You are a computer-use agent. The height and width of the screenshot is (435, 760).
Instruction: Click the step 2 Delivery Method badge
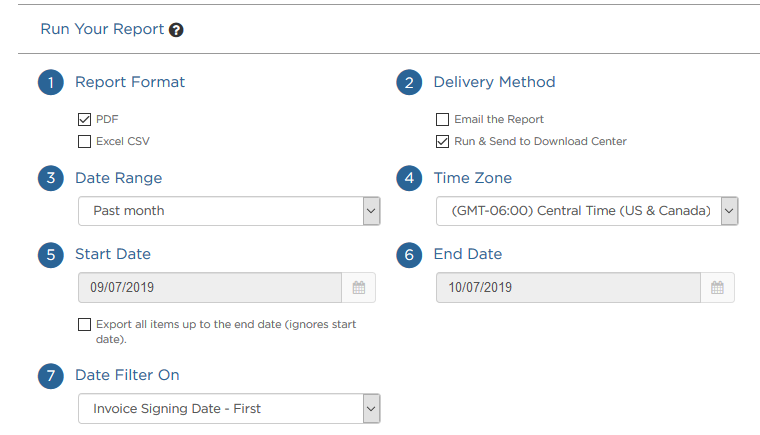point(409,82)
